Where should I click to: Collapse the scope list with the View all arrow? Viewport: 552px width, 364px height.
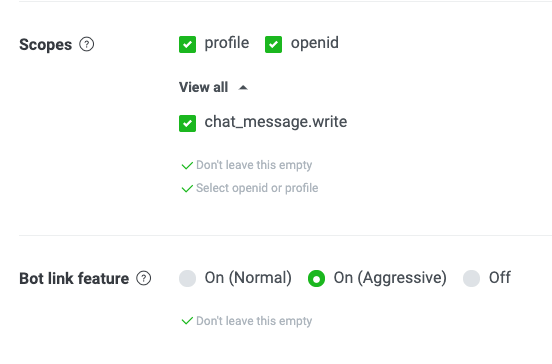(243, 88)
